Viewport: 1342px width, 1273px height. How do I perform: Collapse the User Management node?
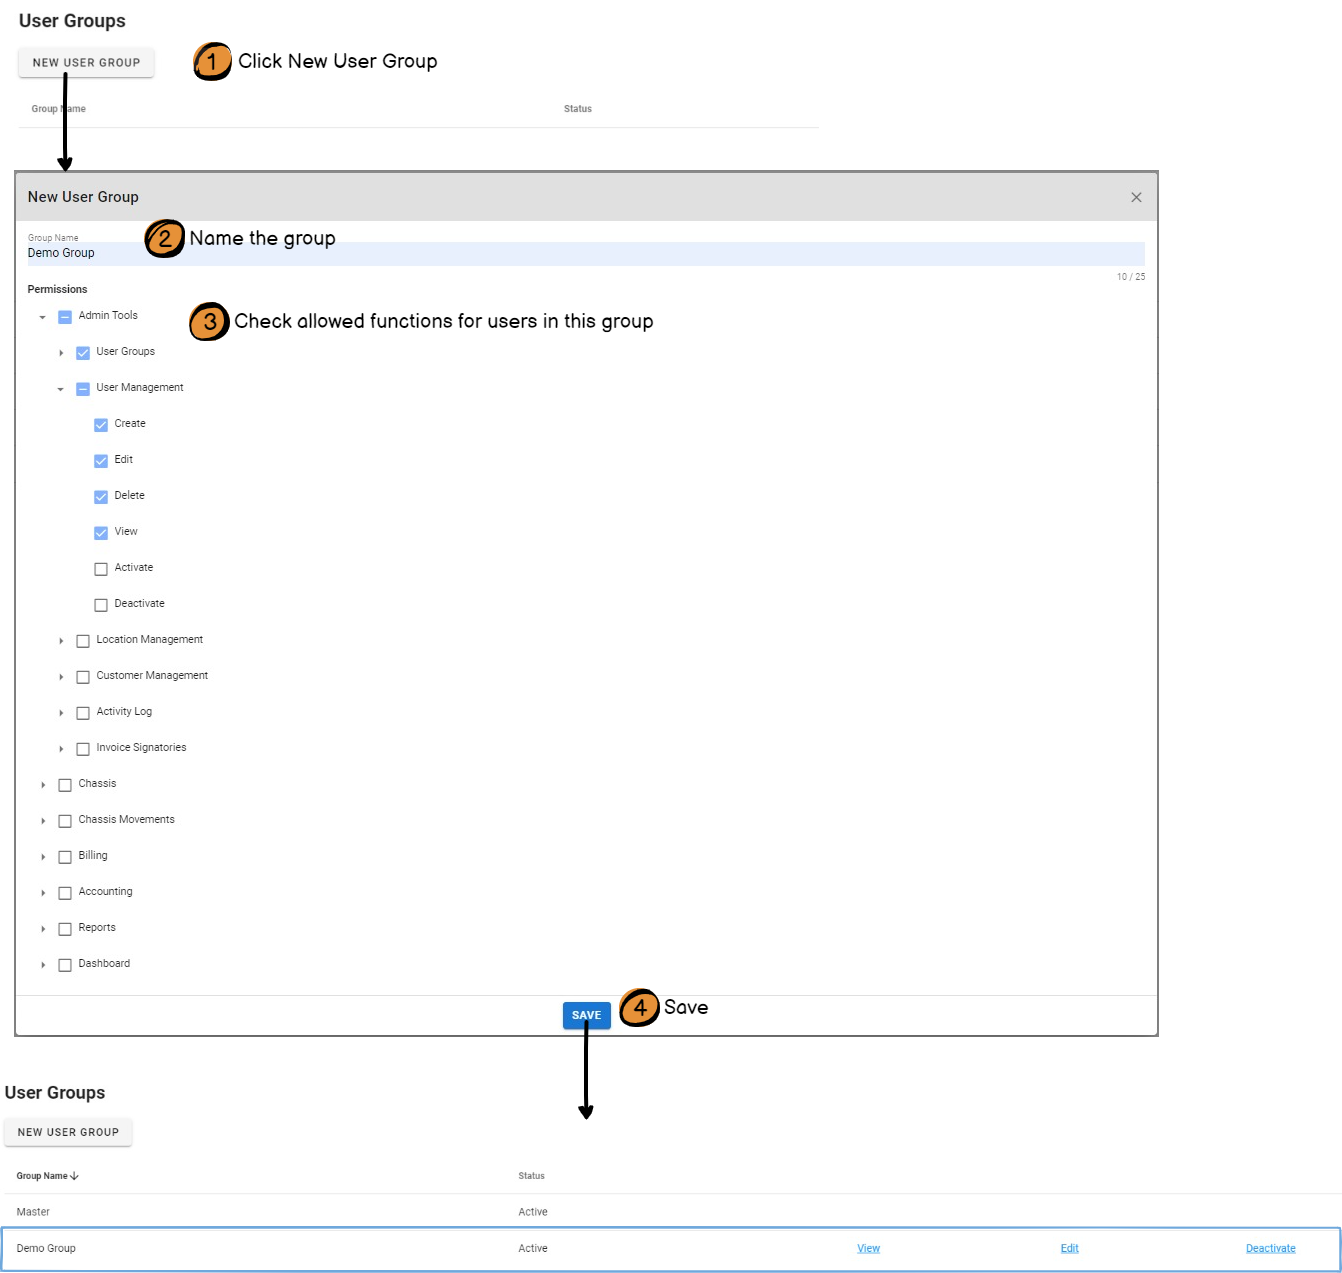point(61,389)
